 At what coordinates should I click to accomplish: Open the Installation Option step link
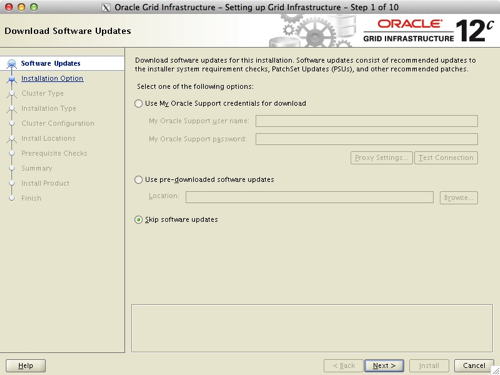coord(52,78)
